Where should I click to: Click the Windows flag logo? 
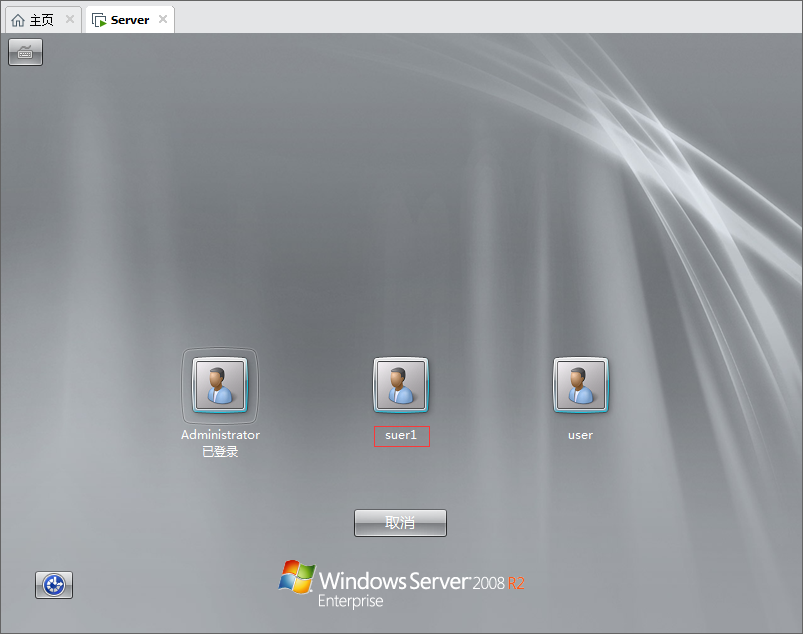tap(297, 578)
